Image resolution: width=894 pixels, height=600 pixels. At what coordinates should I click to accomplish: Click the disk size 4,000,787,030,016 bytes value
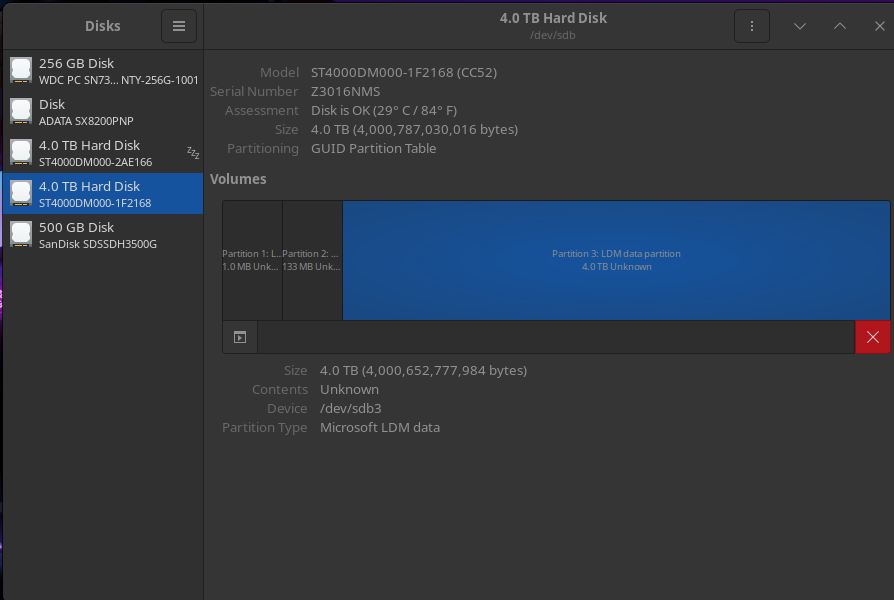414,129
